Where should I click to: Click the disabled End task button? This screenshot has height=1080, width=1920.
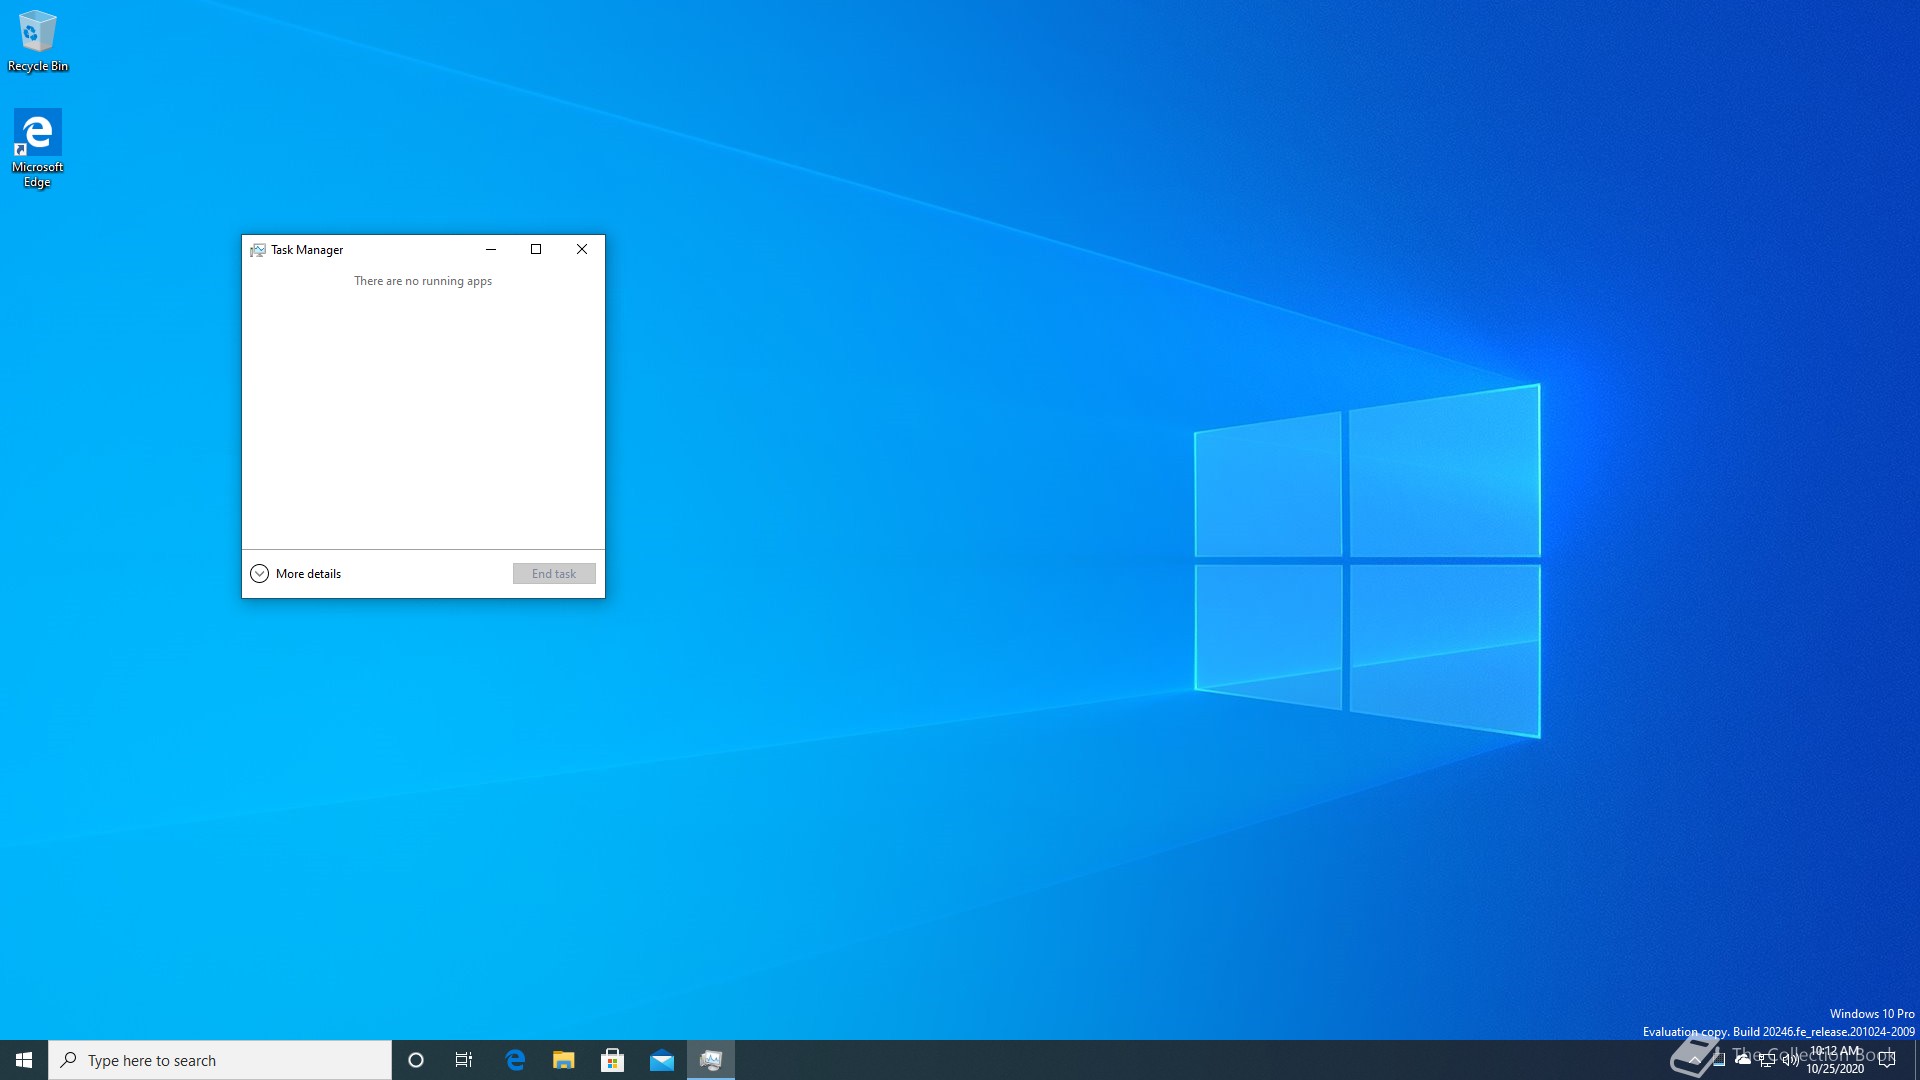point(554,574)
